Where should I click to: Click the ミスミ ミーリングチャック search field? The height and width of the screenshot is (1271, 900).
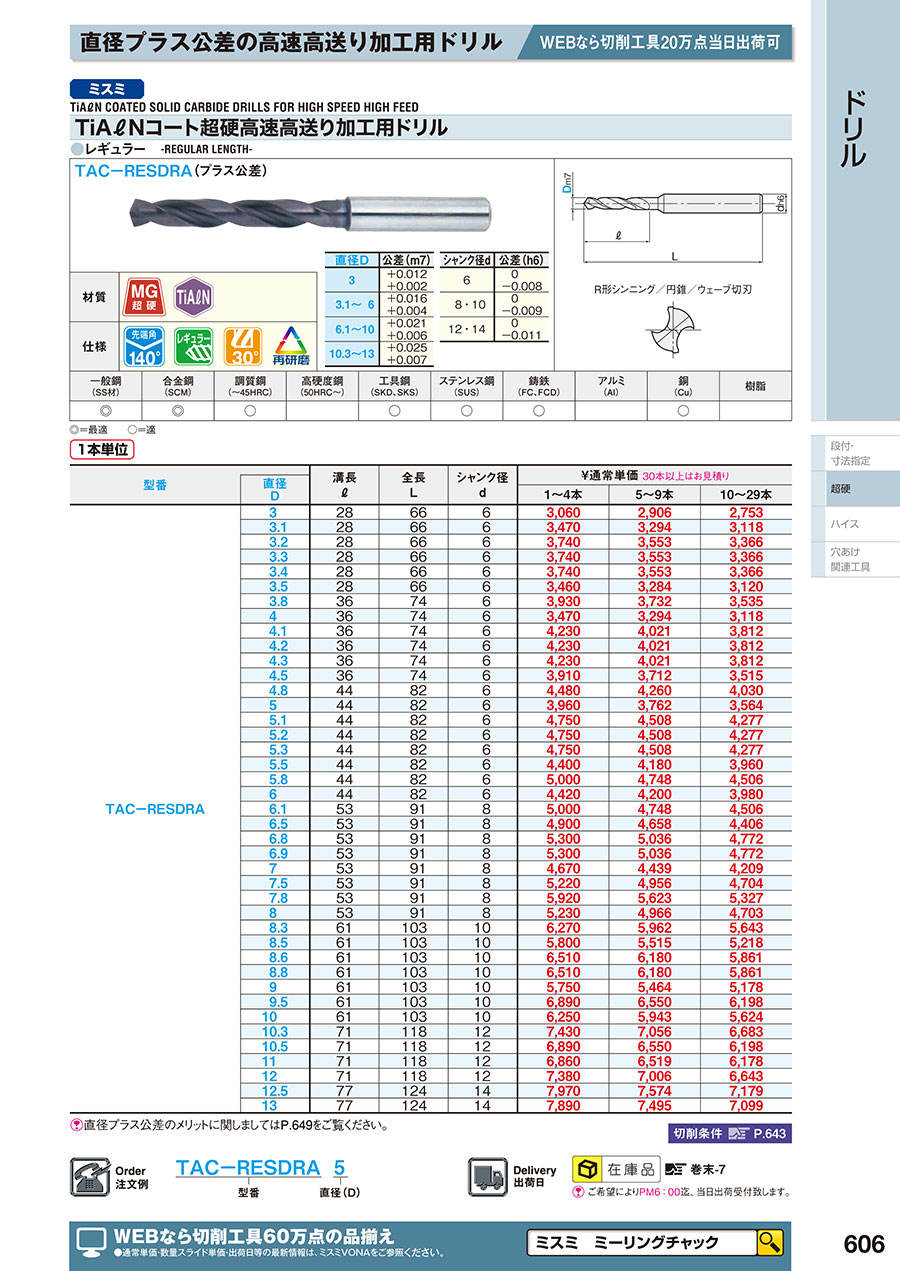[x=640, y=1242]
